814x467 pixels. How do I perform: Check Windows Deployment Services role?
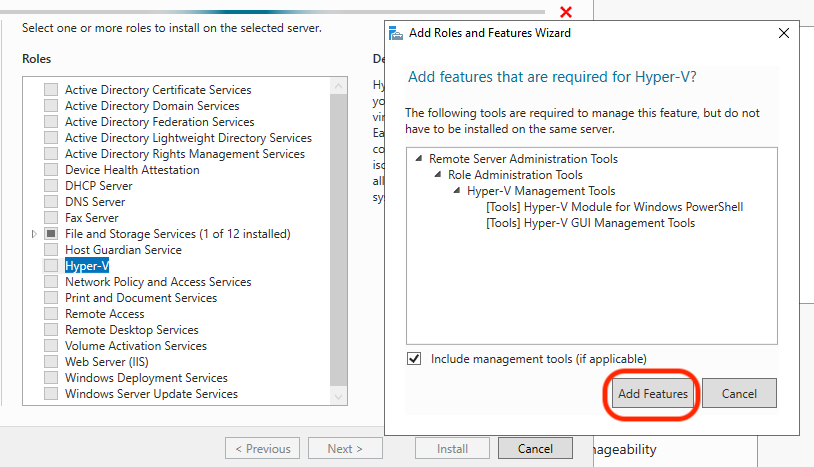(x=51, y=378)
